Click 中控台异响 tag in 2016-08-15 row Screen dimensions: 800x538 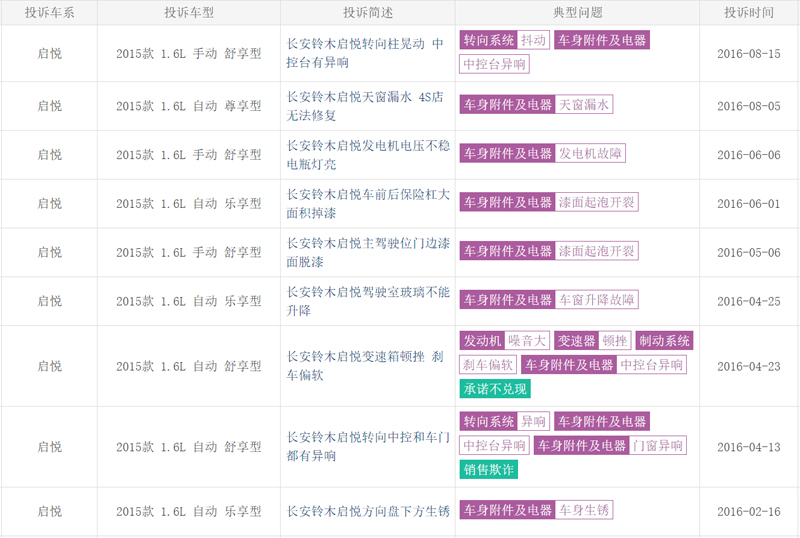pos(494,64)
